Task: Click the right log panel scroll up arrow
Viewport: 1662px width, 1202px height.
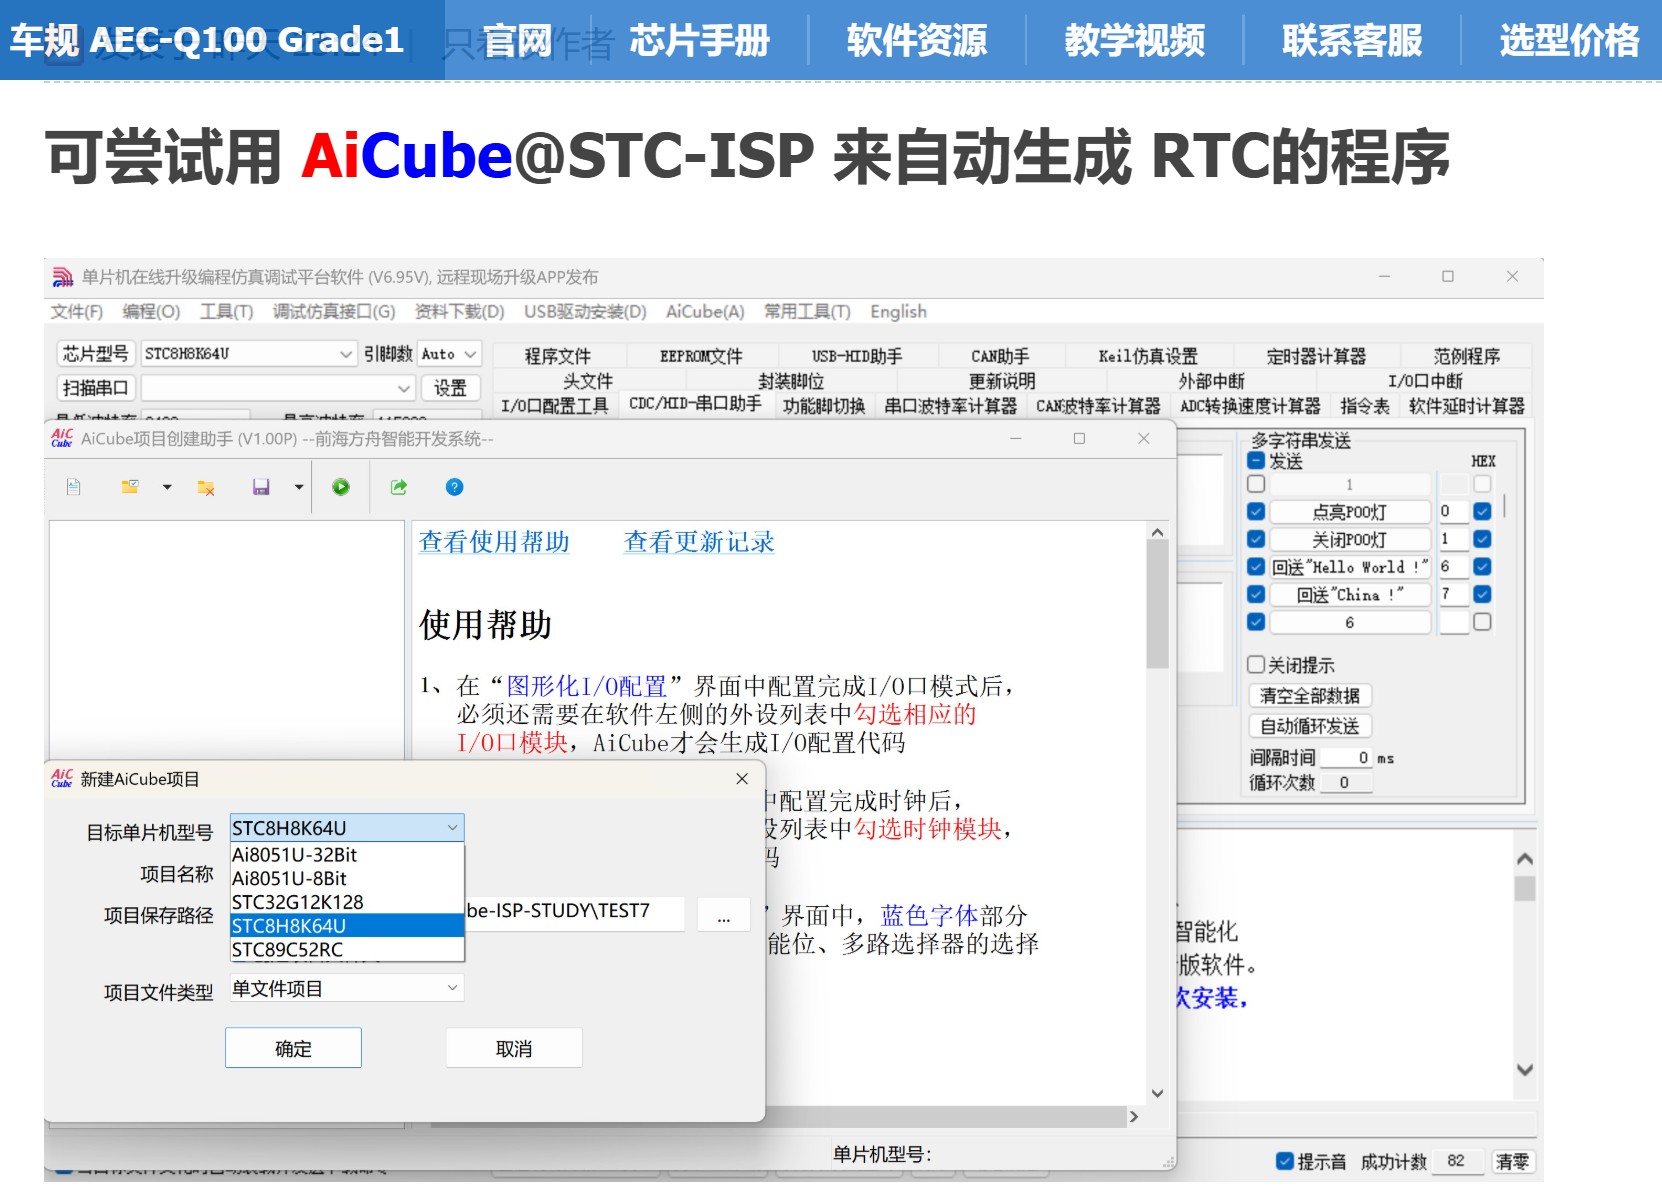Action: [1524, 859]
